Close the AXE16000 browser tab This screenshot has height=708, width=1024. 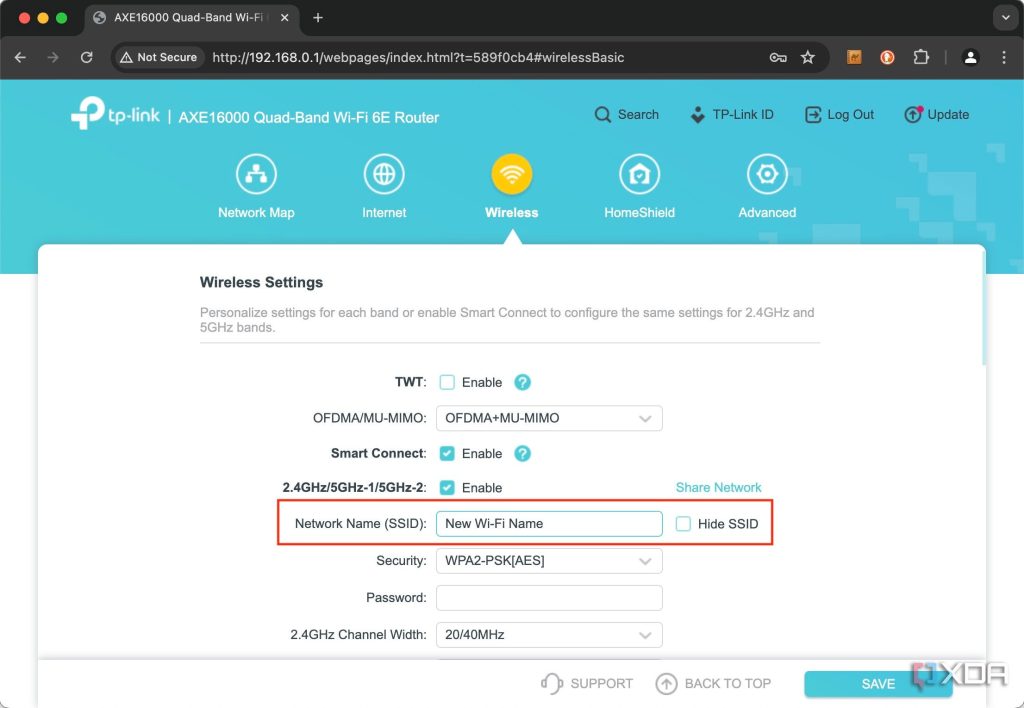pyautogui.click(x=285, y=18)
